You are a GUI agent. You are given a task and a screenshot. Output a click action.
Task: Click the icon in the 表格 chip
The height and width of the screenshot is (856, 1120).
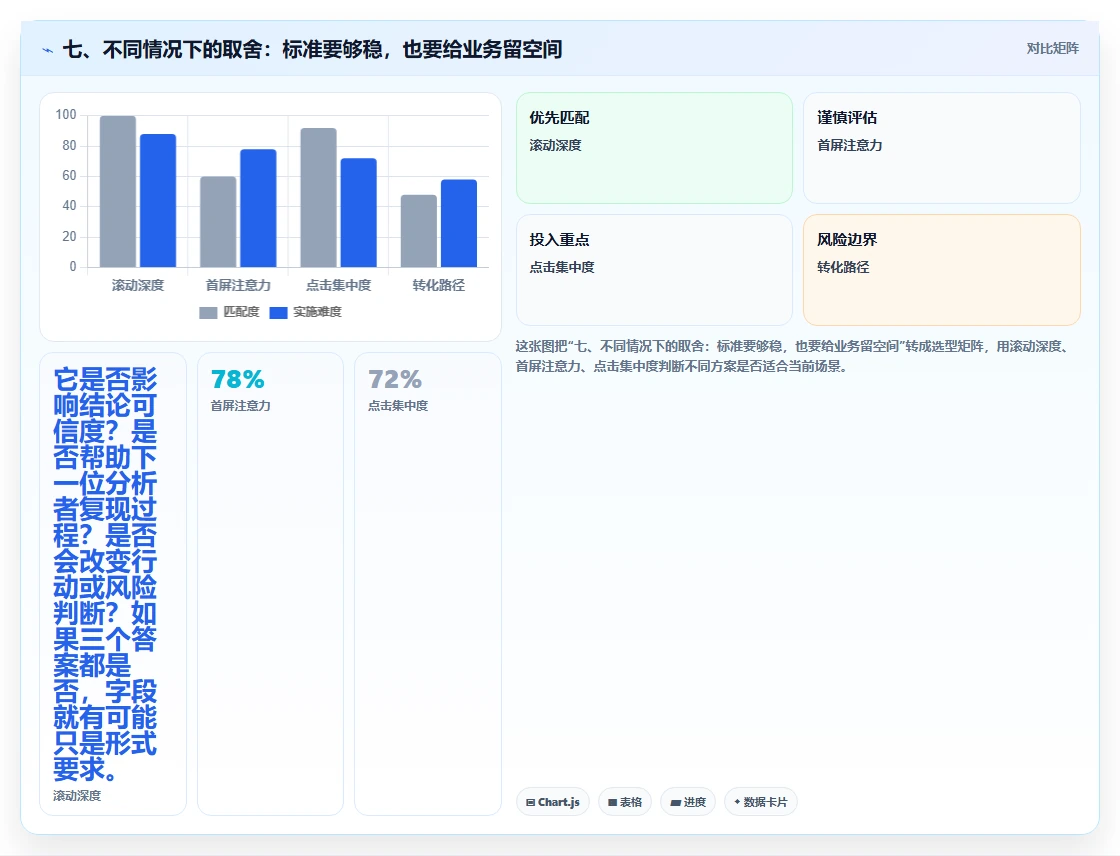tap(612, 802)
